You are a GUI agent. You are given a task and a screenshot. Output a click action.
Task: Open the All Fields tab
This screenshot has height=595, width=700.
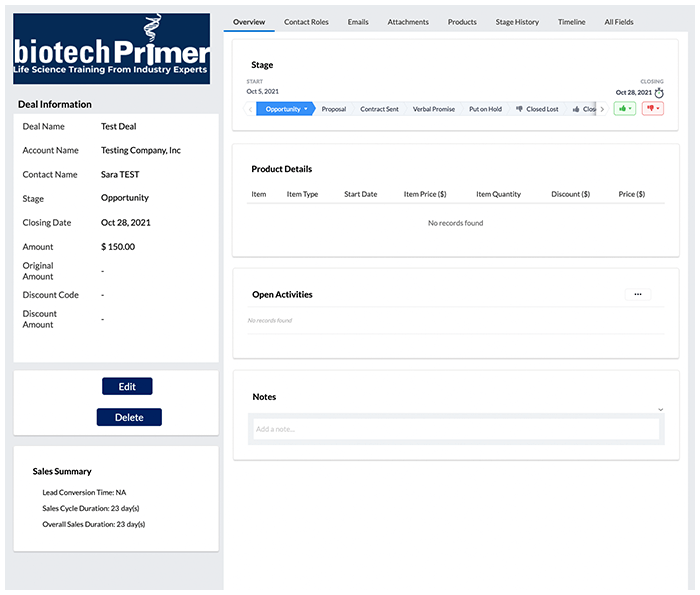point(619,22)
